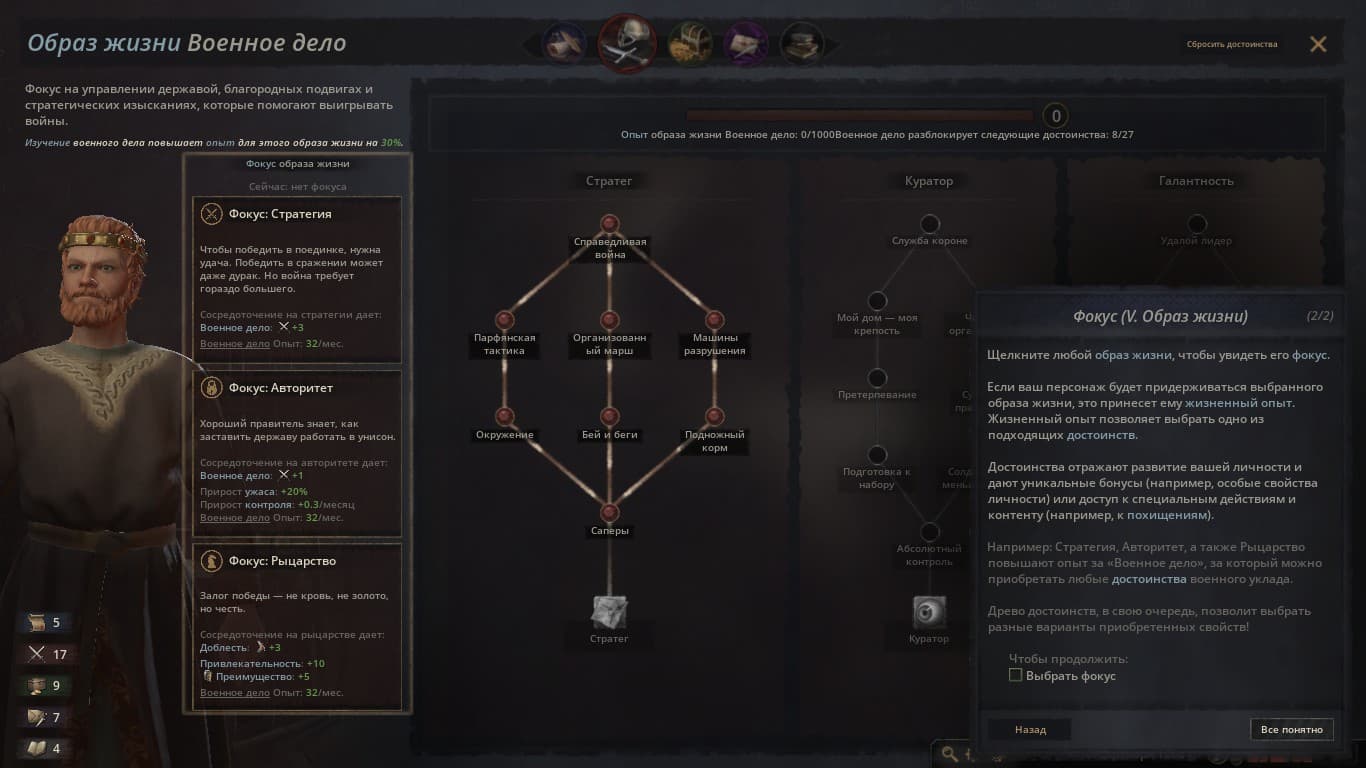Click the Назад button in tutorial panel

click(1030, 730)
